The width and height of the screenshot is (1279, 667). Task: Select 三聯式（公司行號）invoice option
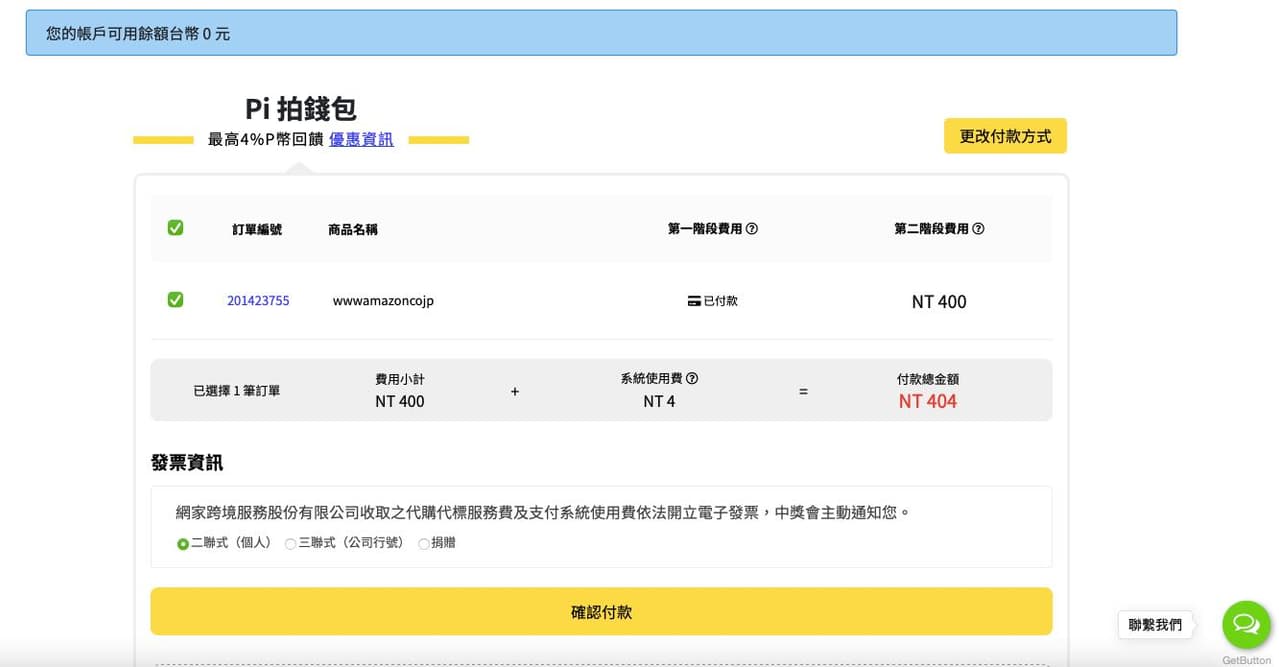tap(290, 544)
